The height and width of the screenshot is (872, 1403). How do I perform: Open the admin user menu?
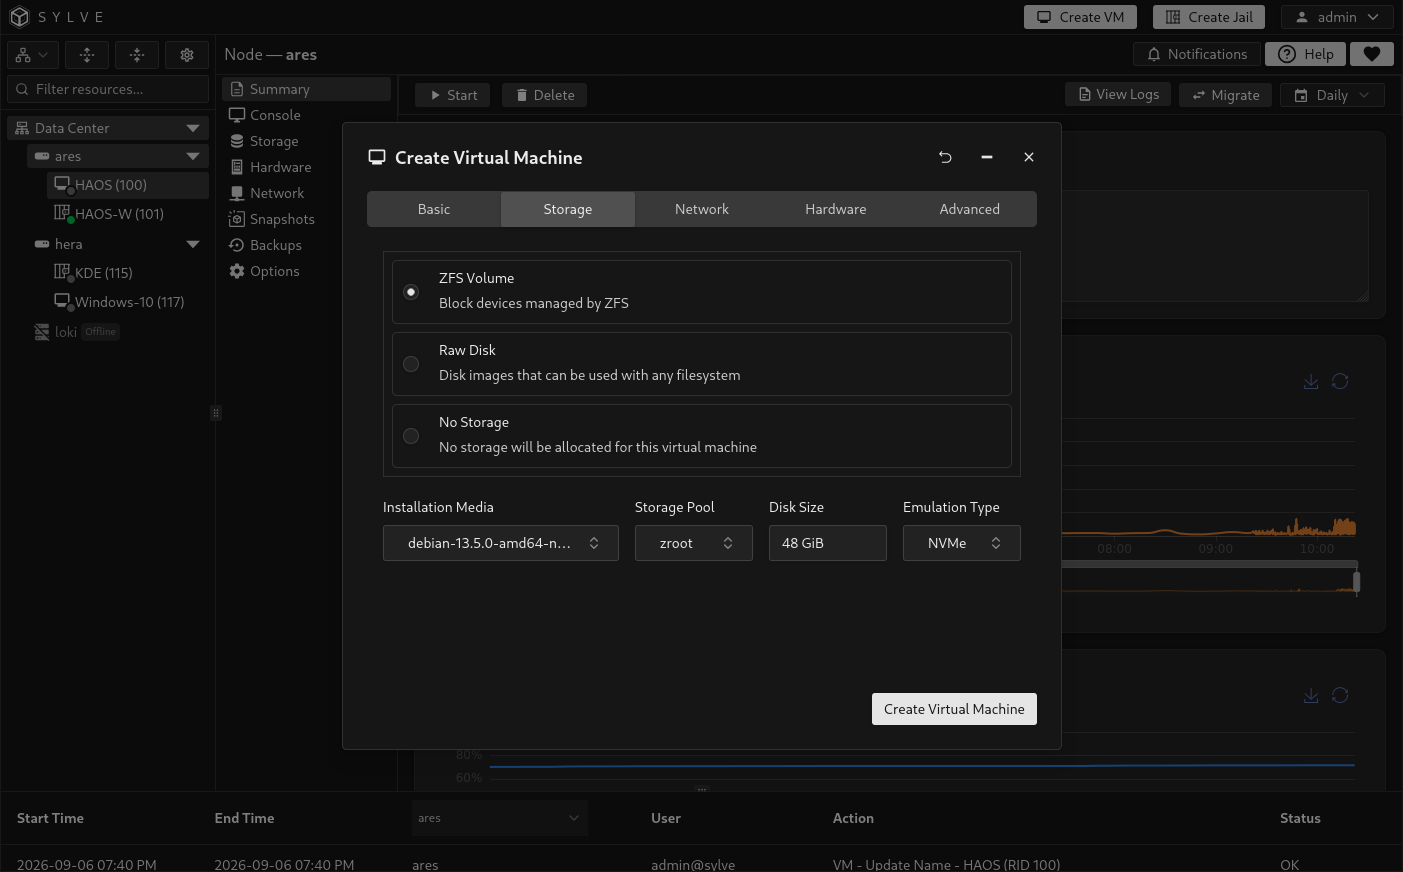(x=1337, y=17)
